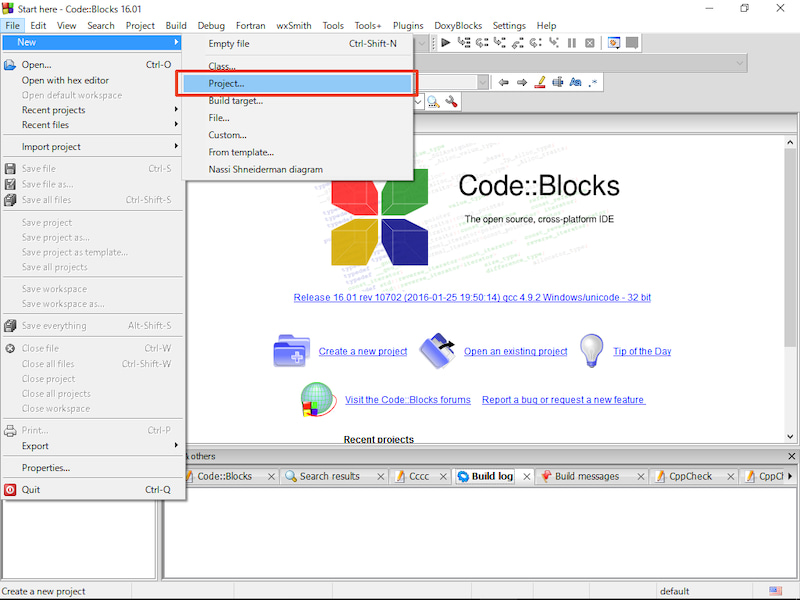Switch to the Cccc tab
800x600 pixels.
coord(418,476)
